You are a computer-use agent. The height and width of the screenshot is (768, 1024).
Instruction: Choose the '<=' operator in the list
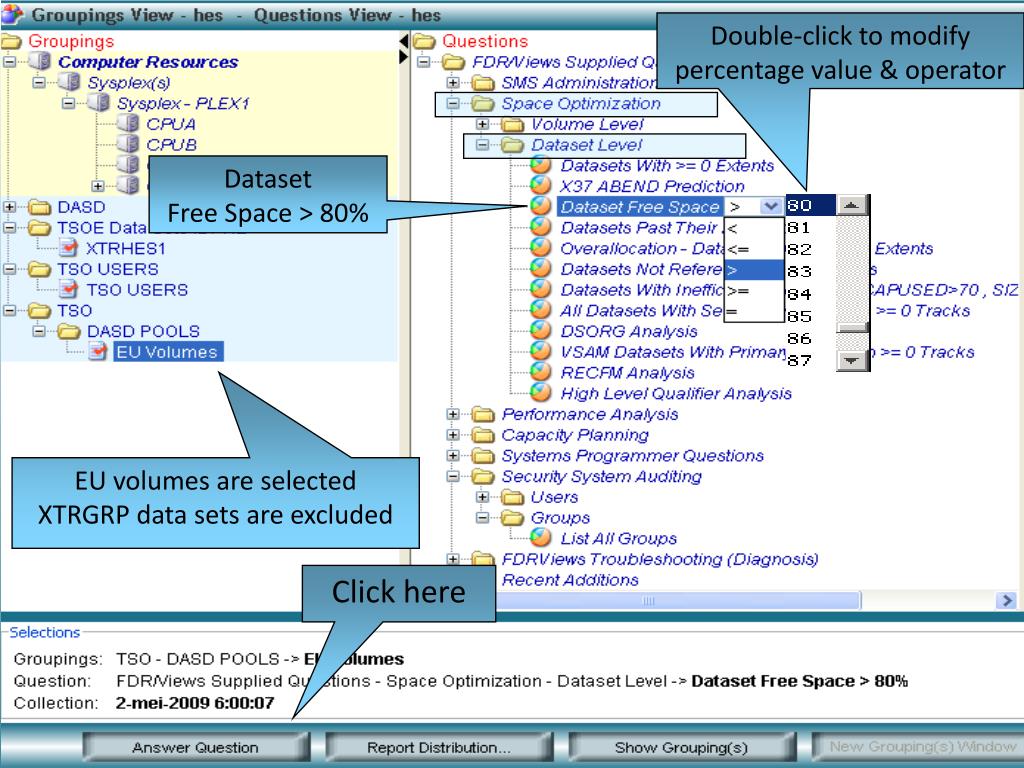754,249
